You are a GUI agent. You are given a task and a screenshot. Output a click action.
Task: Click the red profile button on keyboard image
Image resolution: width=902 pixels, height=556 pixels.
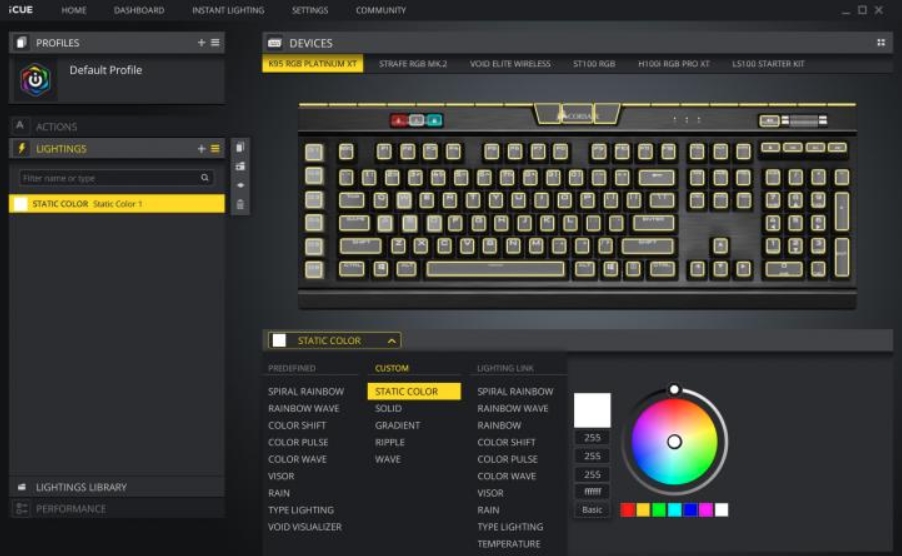pyautogui.click(x=399, y=120)
